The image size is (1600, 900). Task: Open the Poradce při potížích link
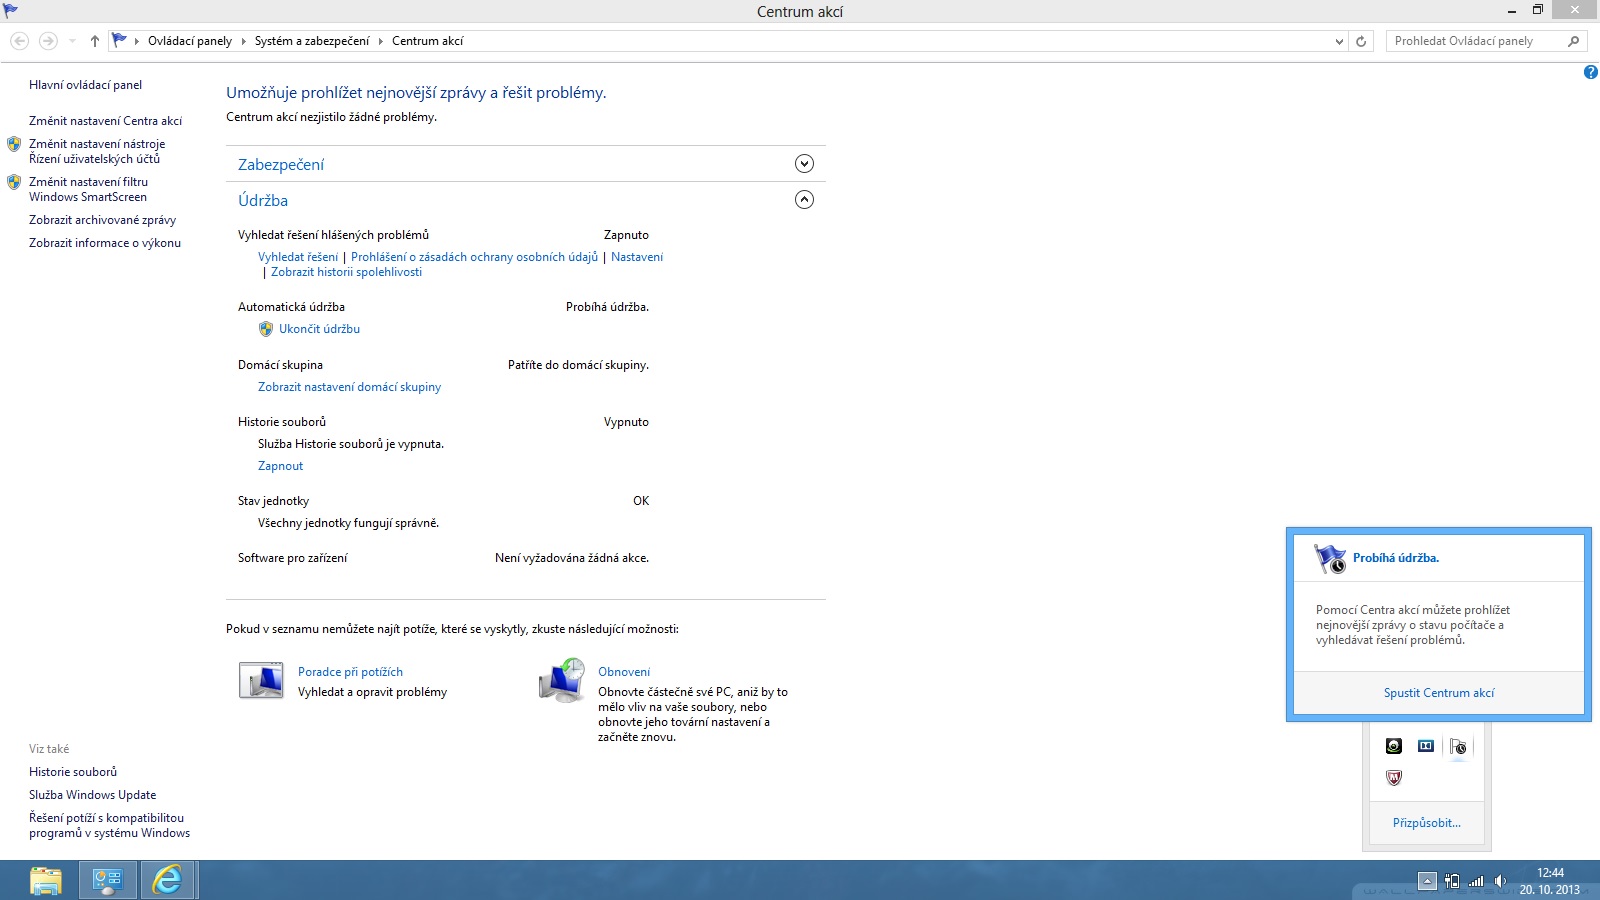[x=350, y=672]
